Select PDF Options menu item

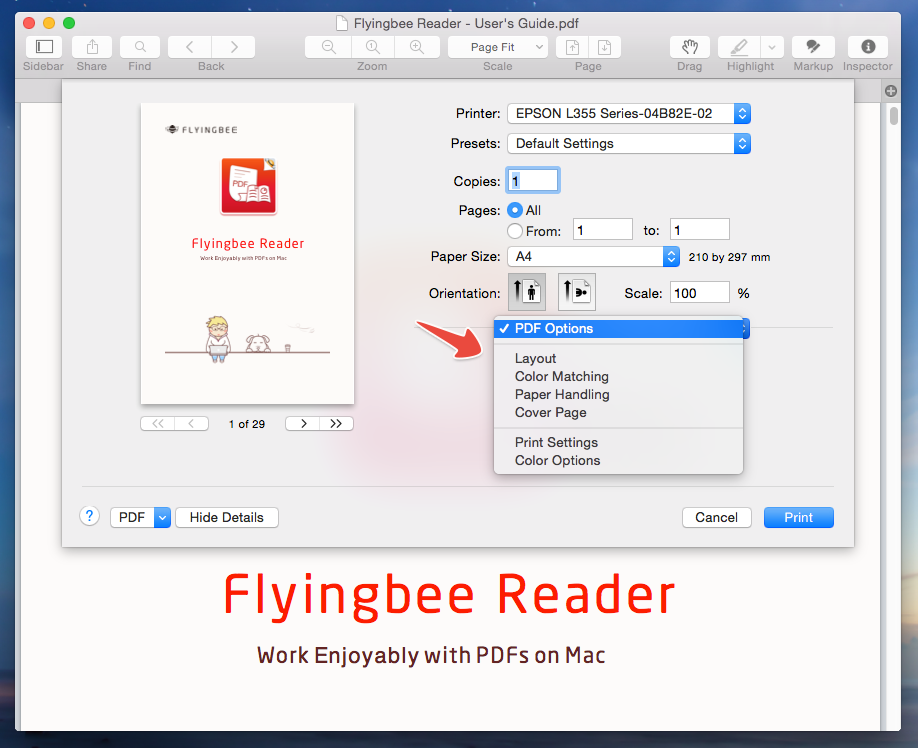618,328
